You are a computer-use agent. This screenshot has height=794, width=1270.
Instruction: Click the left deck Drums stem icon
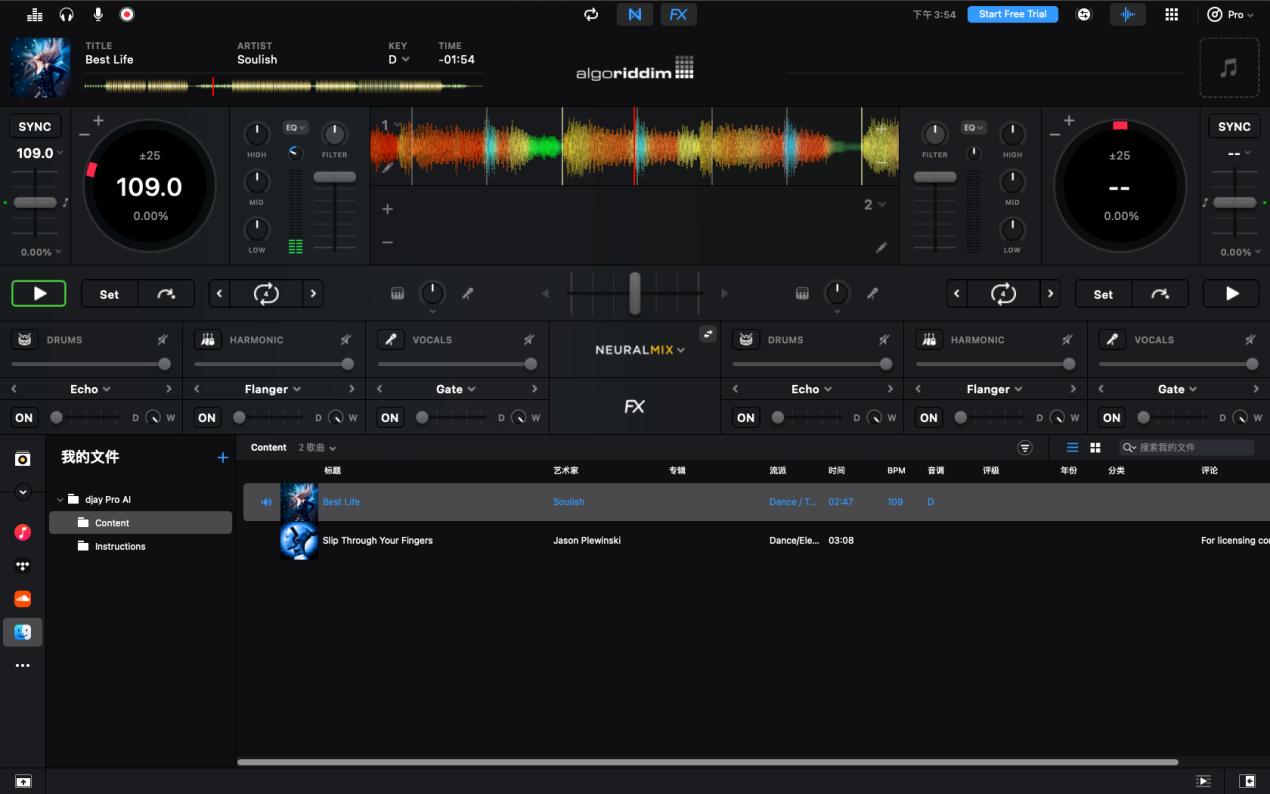(26, 340)
